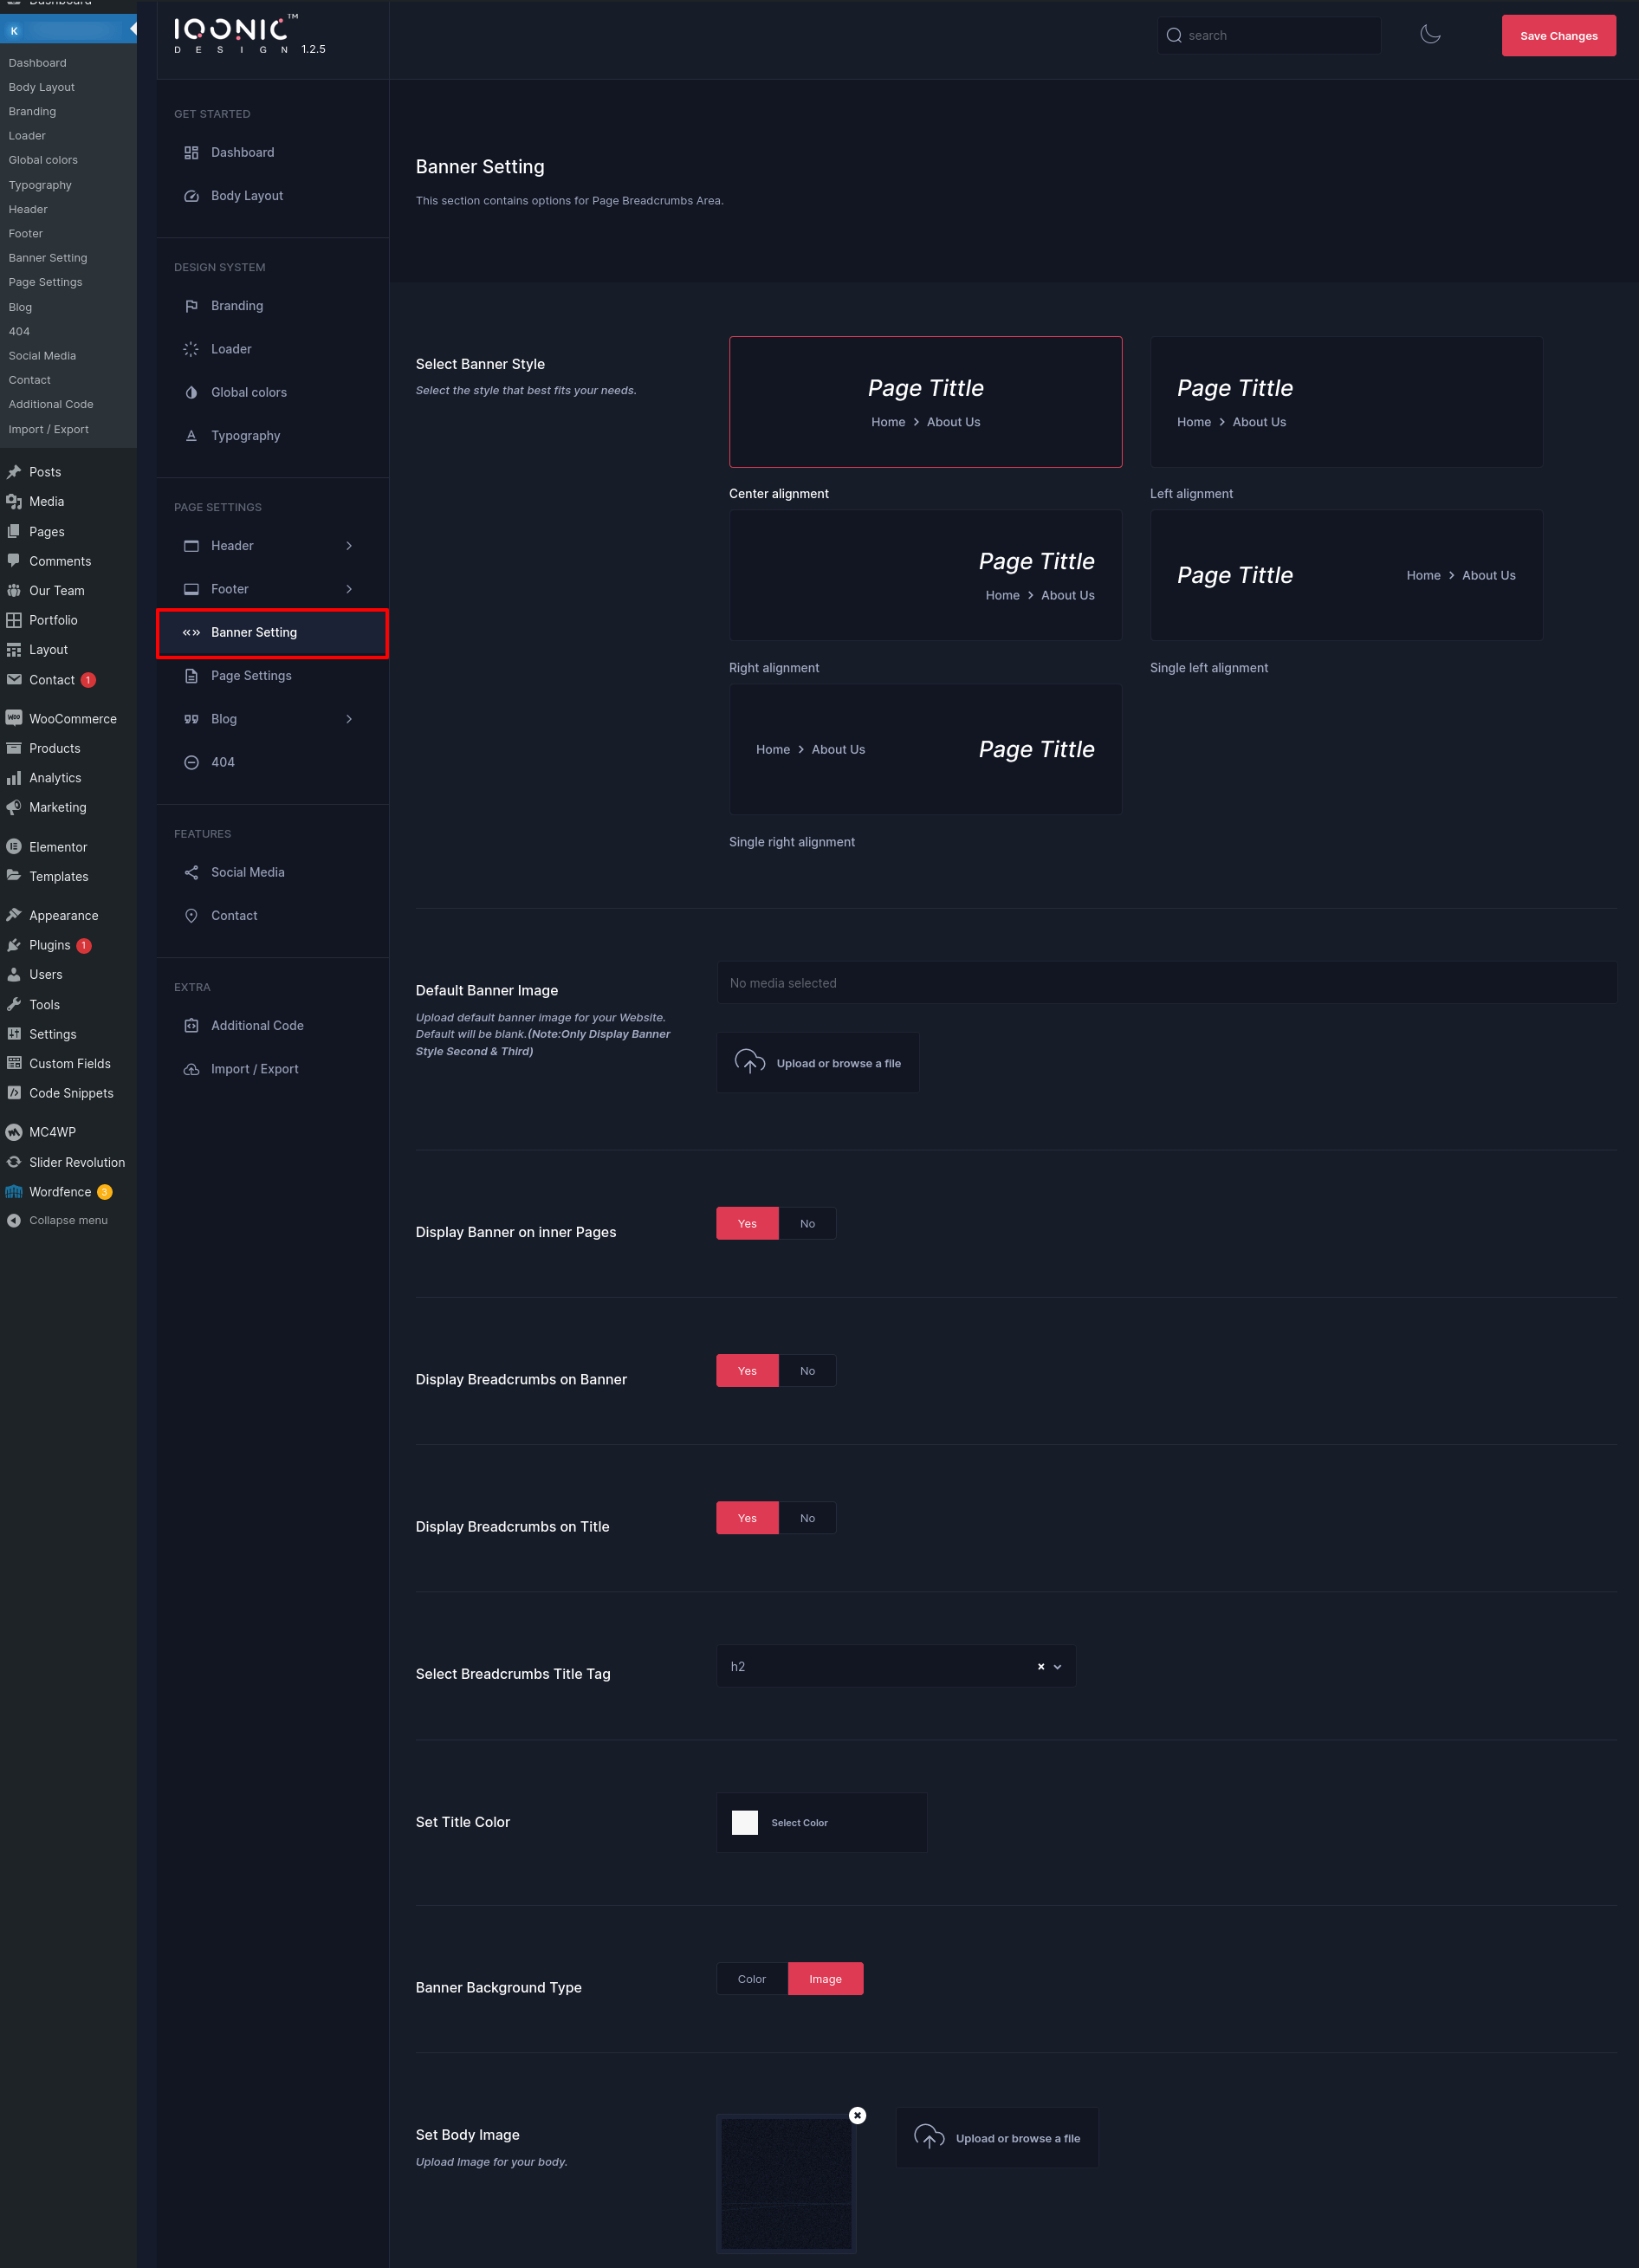Viewport: 1639px width, 2268px height.
Task: Remove the Set Body Image thumbnail
Action: pyautogui.click(x=857, y=2115)
